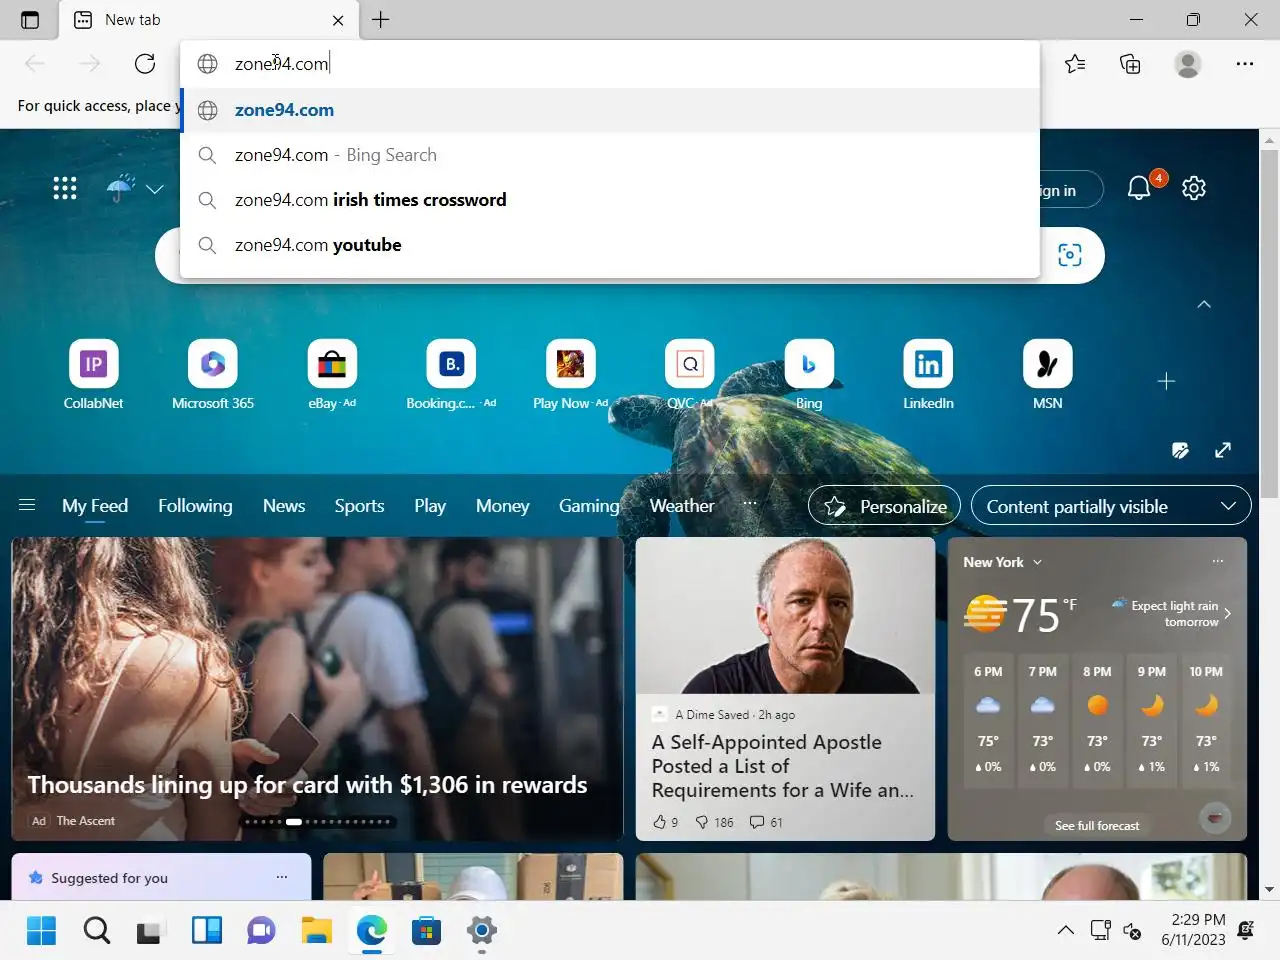Open the taskbar clock and date
This screenshot has width=1280, height=960.
pyautogui.click(x=1193, y=930)
